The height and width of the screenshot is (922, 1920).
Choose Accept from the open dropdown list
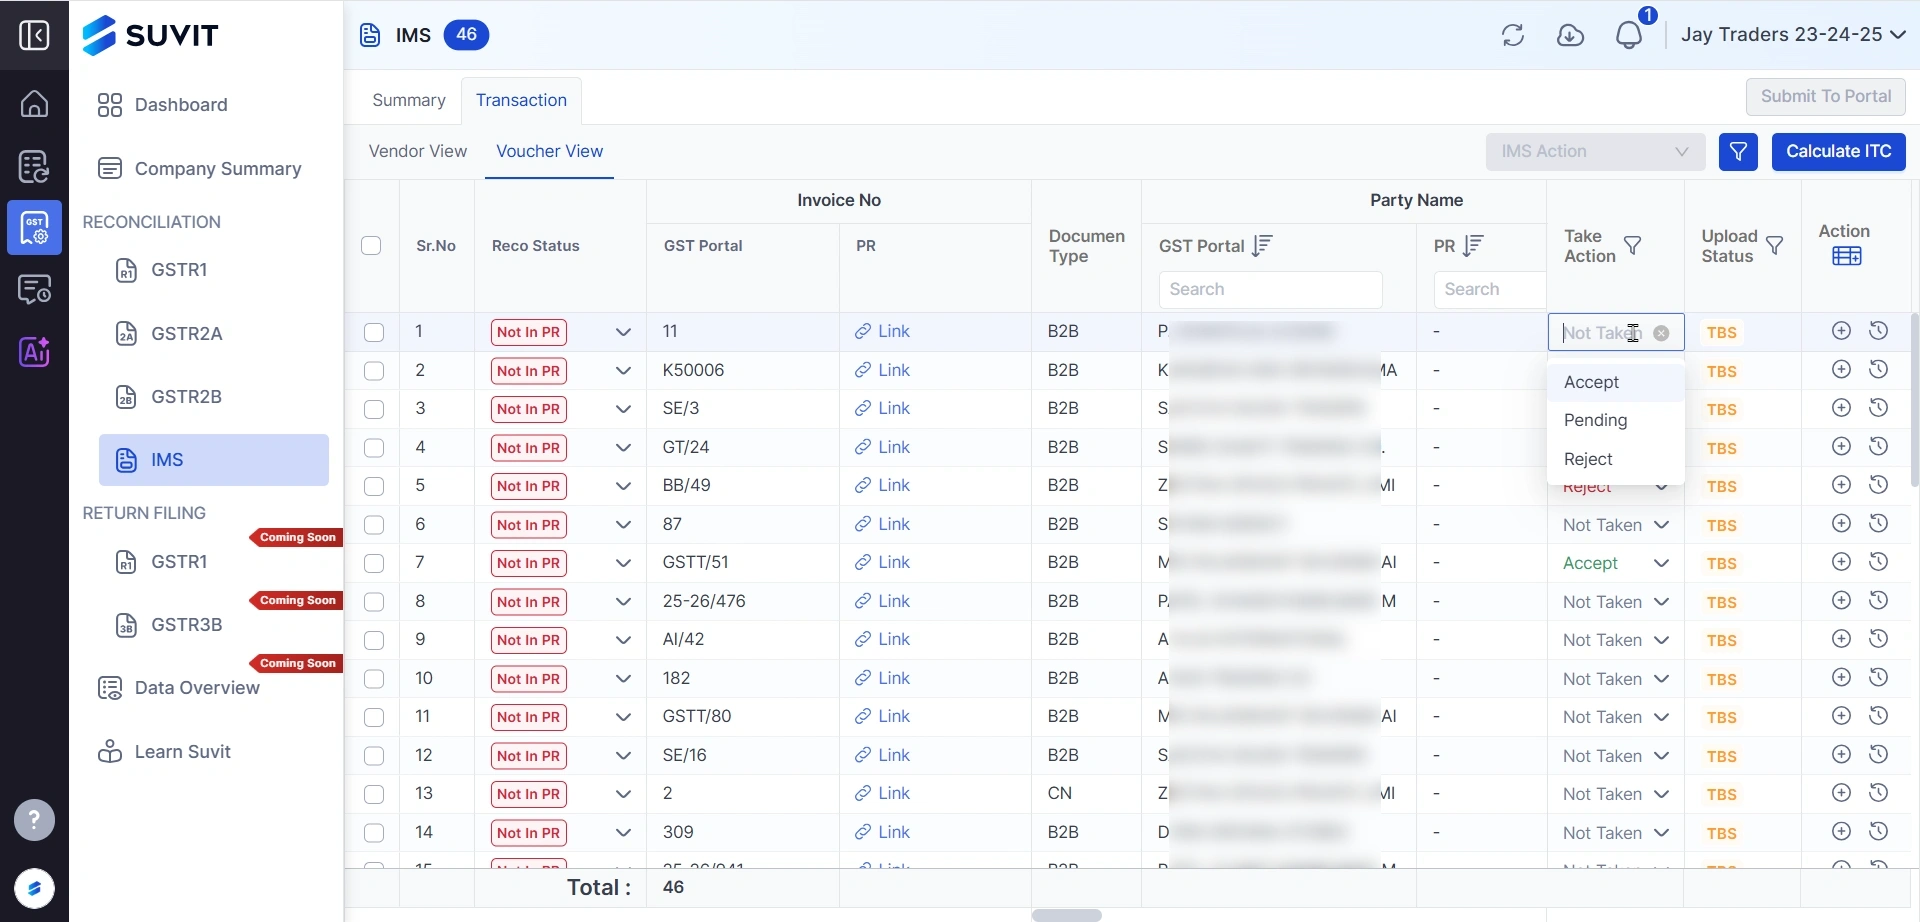coord(1616,382)
